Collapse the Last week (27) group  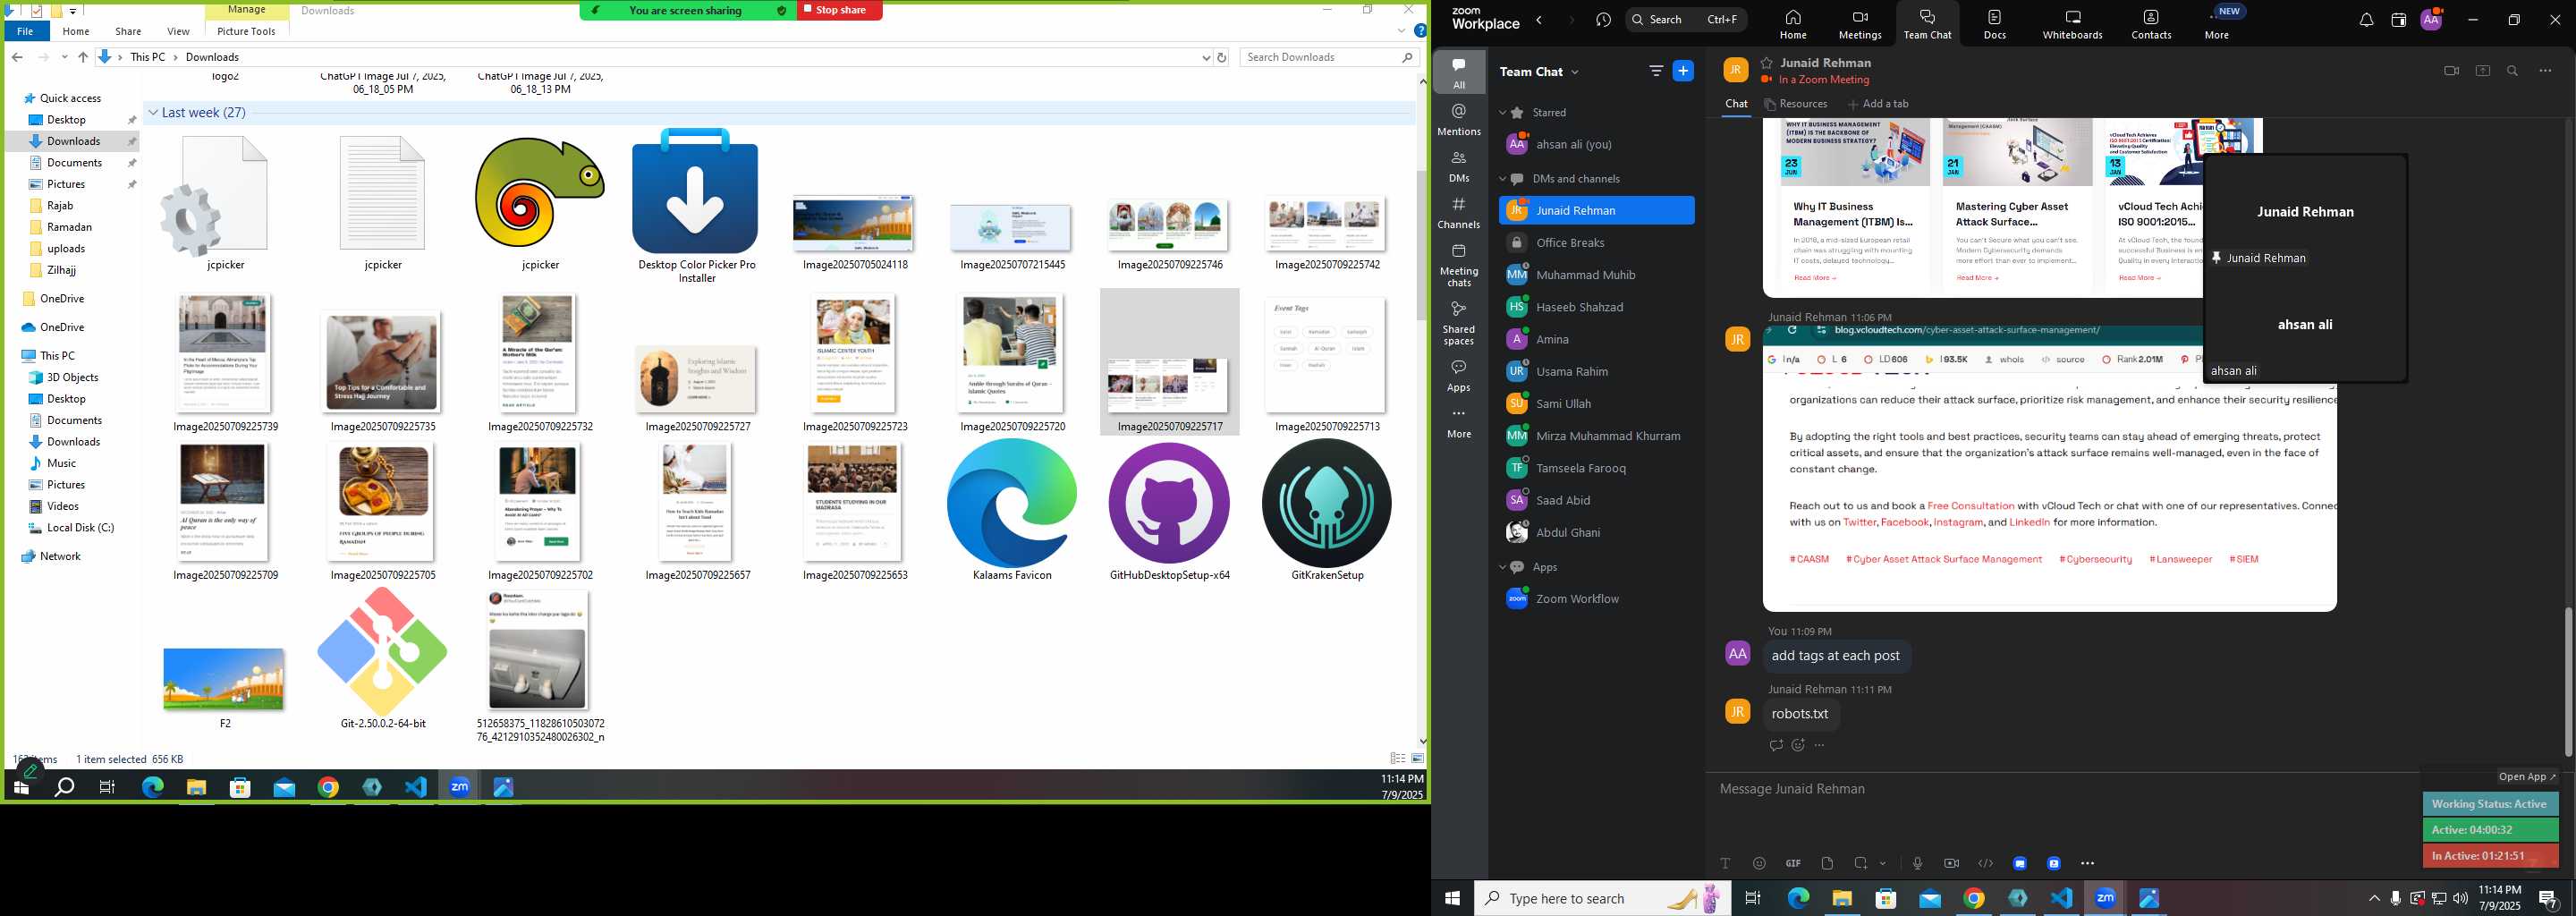153,113
